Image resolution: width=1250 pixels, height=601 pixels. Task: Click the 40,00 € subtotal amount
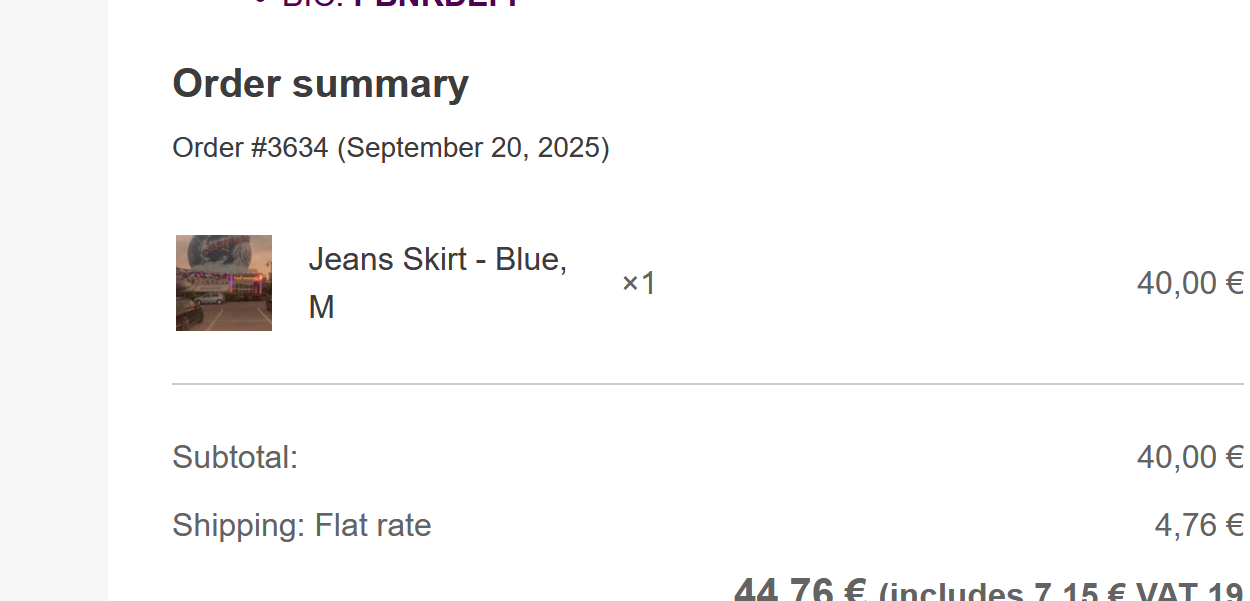pos(1189,458)
